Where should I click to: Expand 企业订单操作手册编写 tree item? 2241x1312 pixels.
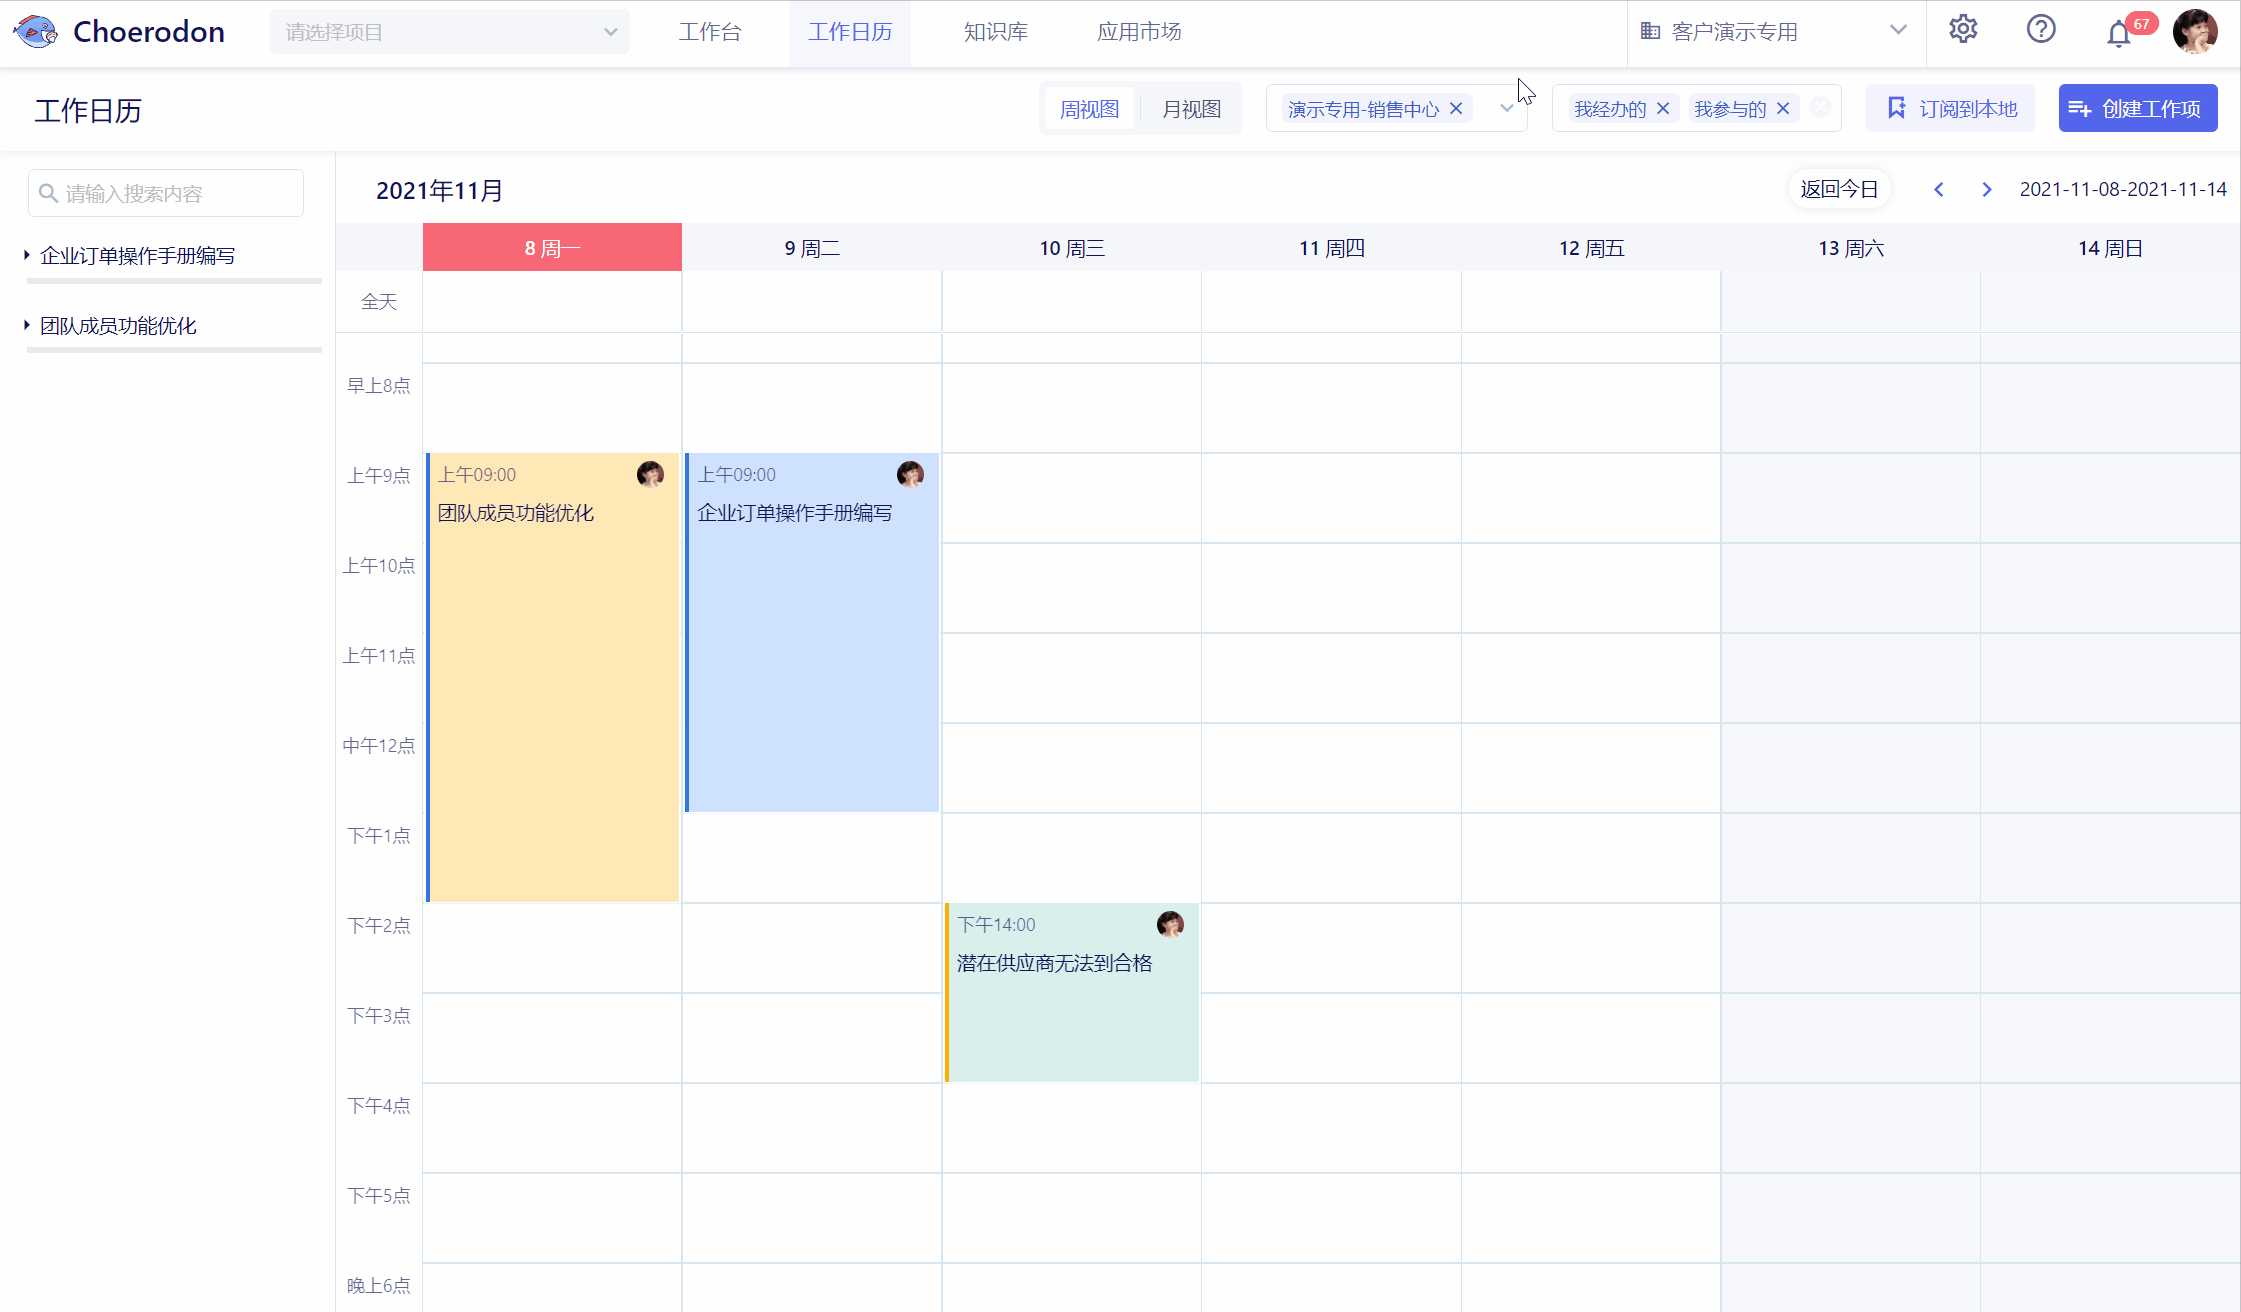click(x=27, y=256)
